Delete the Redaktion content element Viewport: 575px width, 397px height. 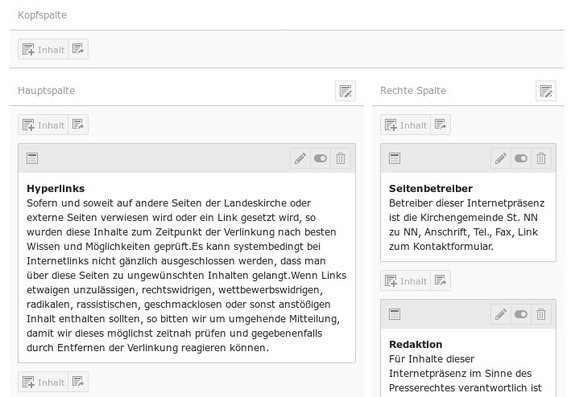pos(541,314)
